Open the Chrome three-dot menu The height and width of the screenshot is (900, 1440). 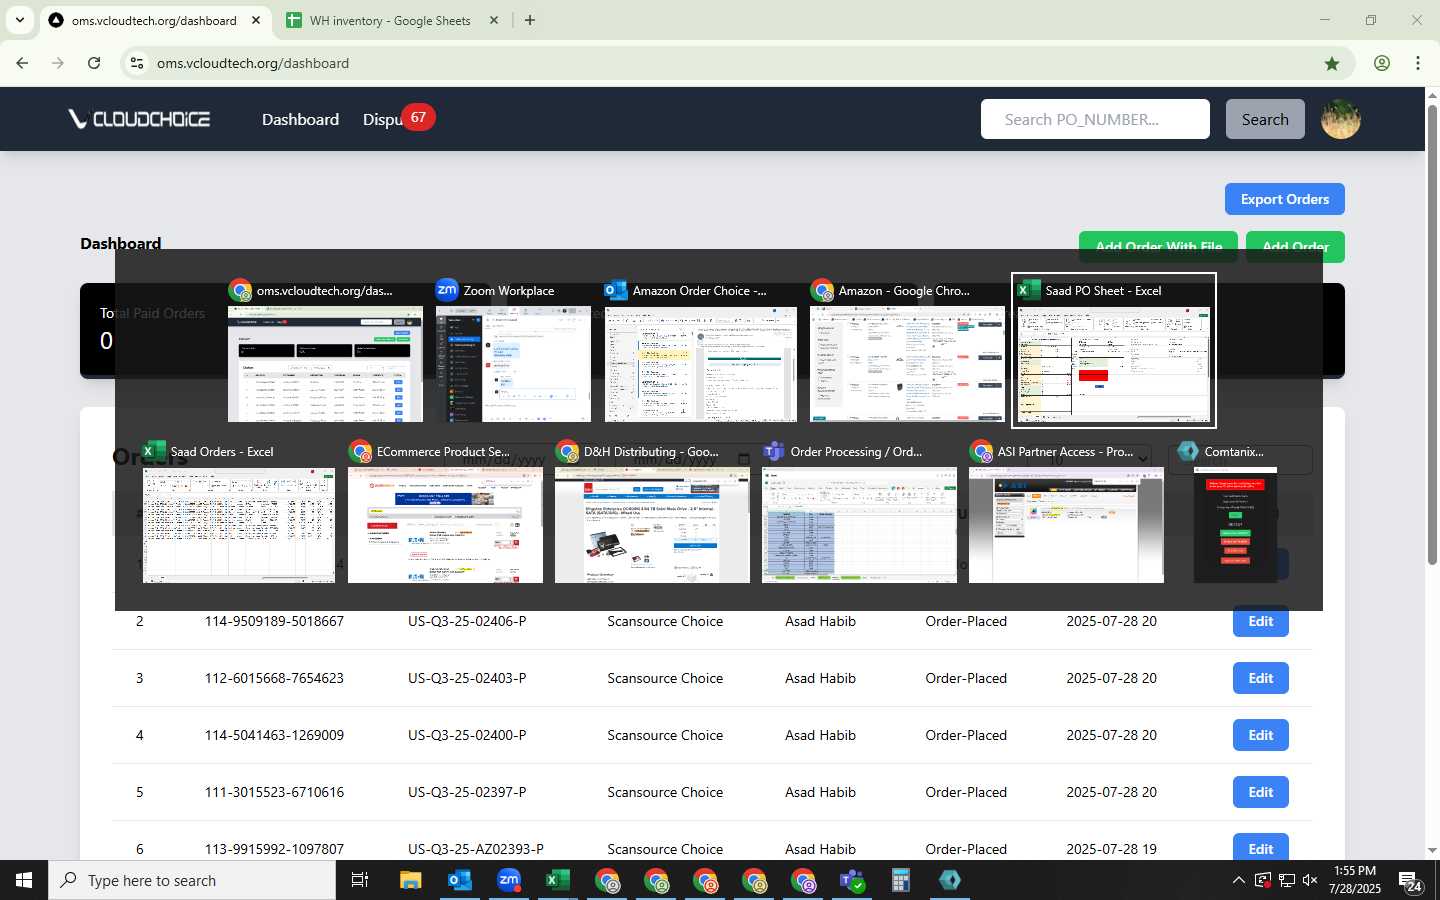(x=1418, y=63)
